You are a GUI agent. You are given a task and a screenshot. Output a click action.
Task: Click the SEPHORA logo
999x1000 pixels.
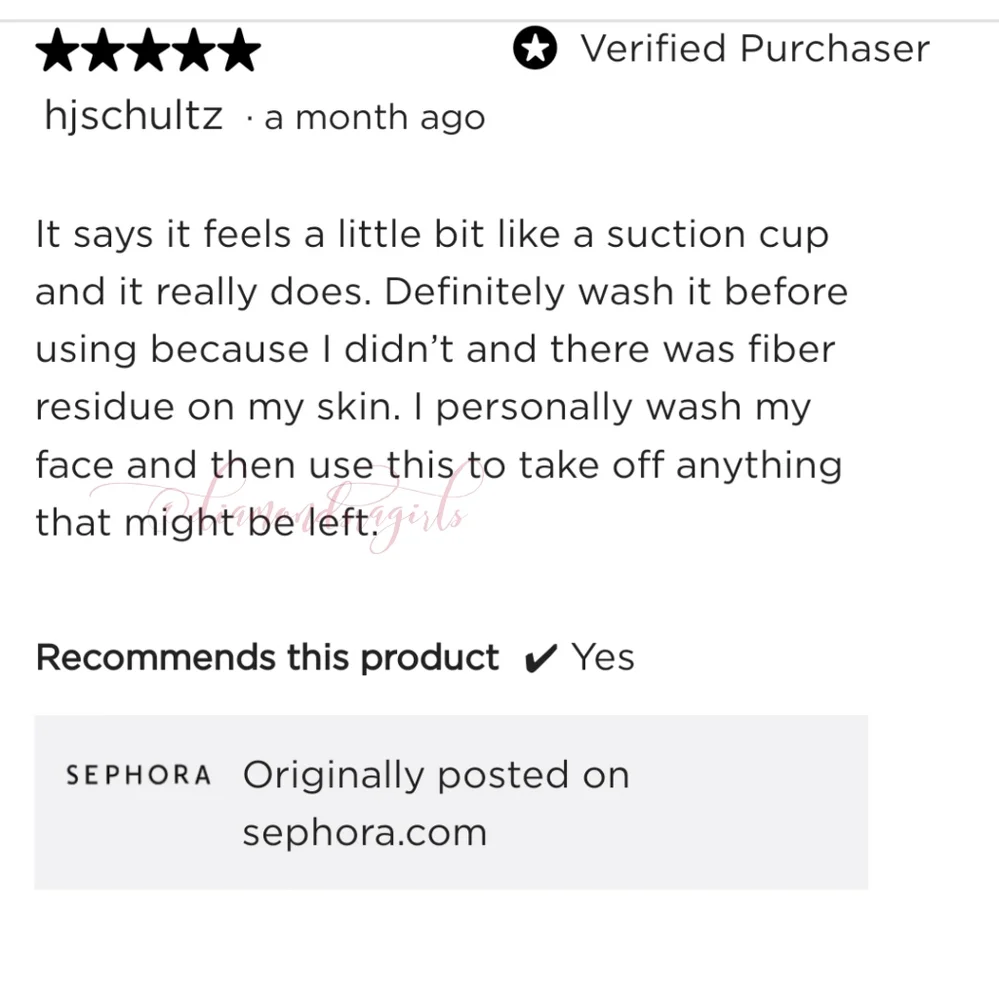coord(138,775)
